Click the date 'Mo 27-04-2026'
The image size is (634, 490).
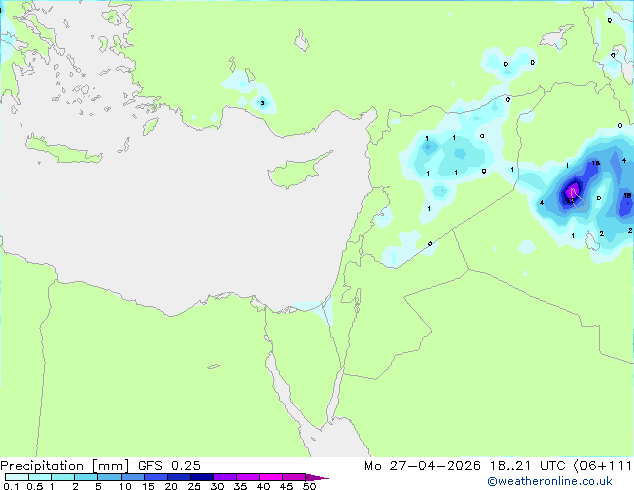click(x=423, y=466)
